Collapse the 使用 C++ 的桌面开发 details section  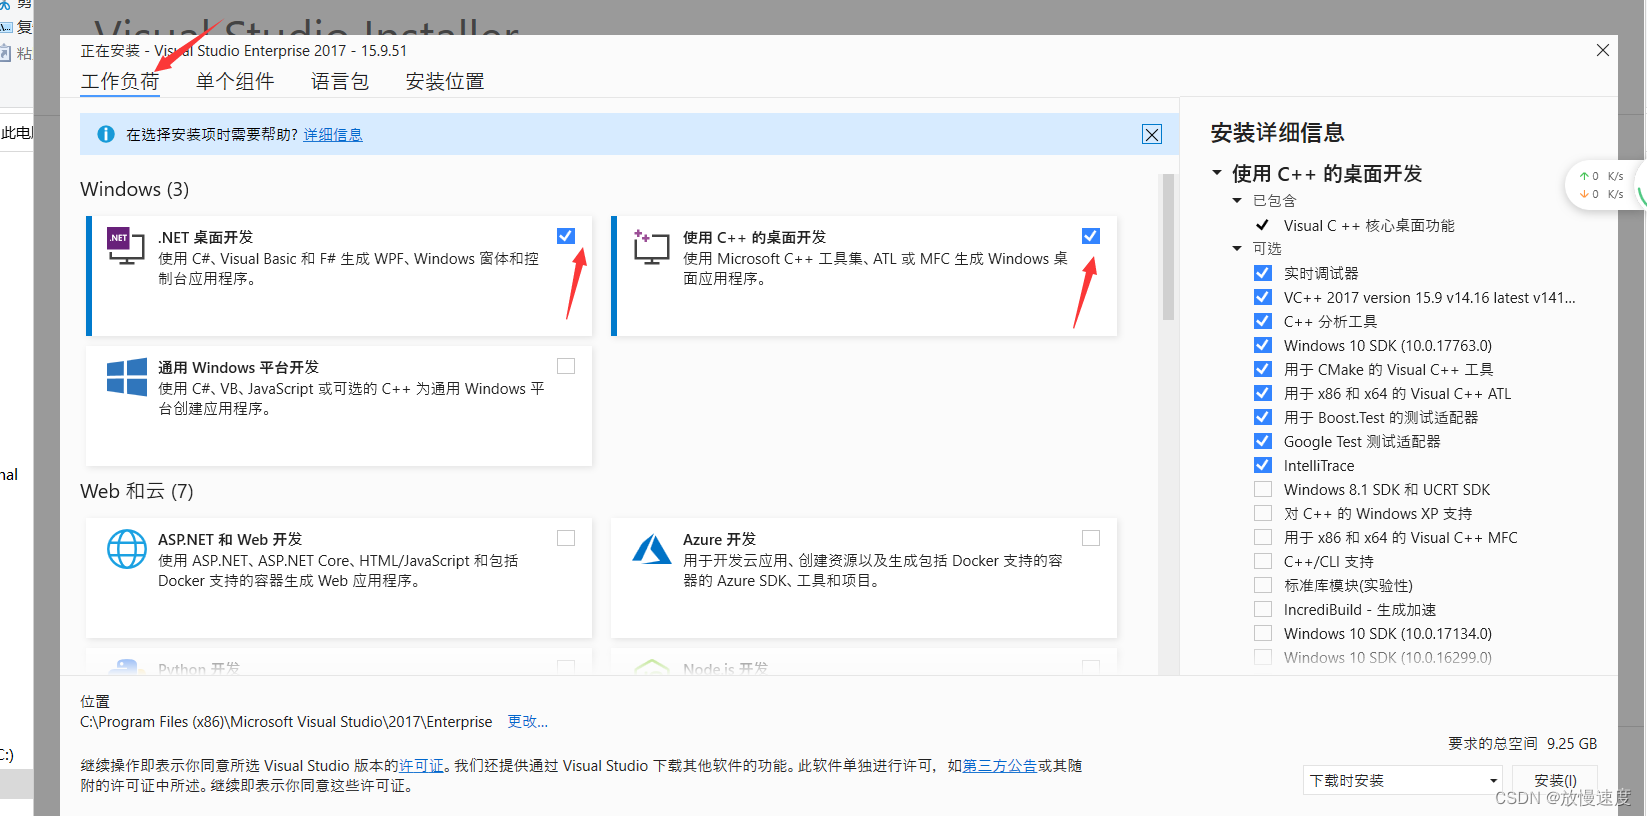coord(1217,173)
